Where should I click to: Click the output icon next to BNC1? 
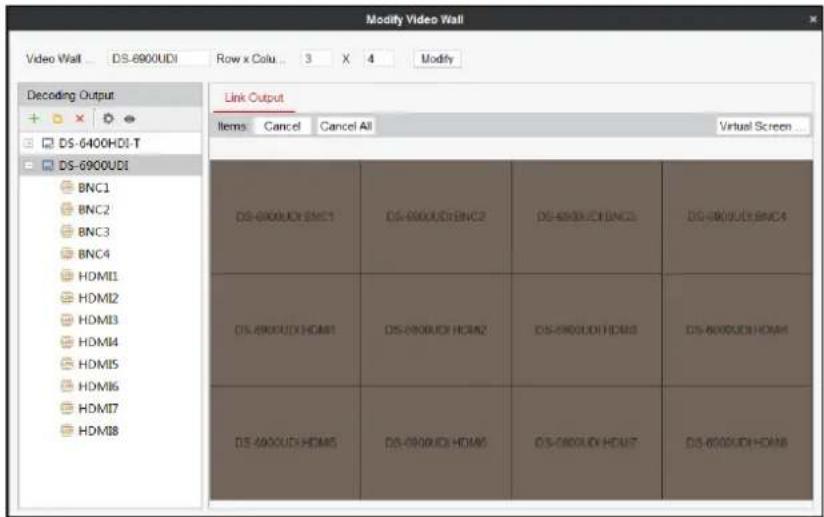(x=67, y=187)
